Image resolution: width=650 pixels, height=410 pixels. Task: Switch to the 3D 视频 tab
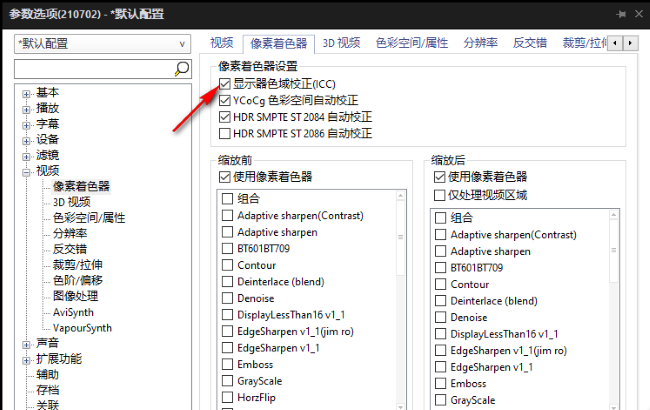click(x=340, y=43)
